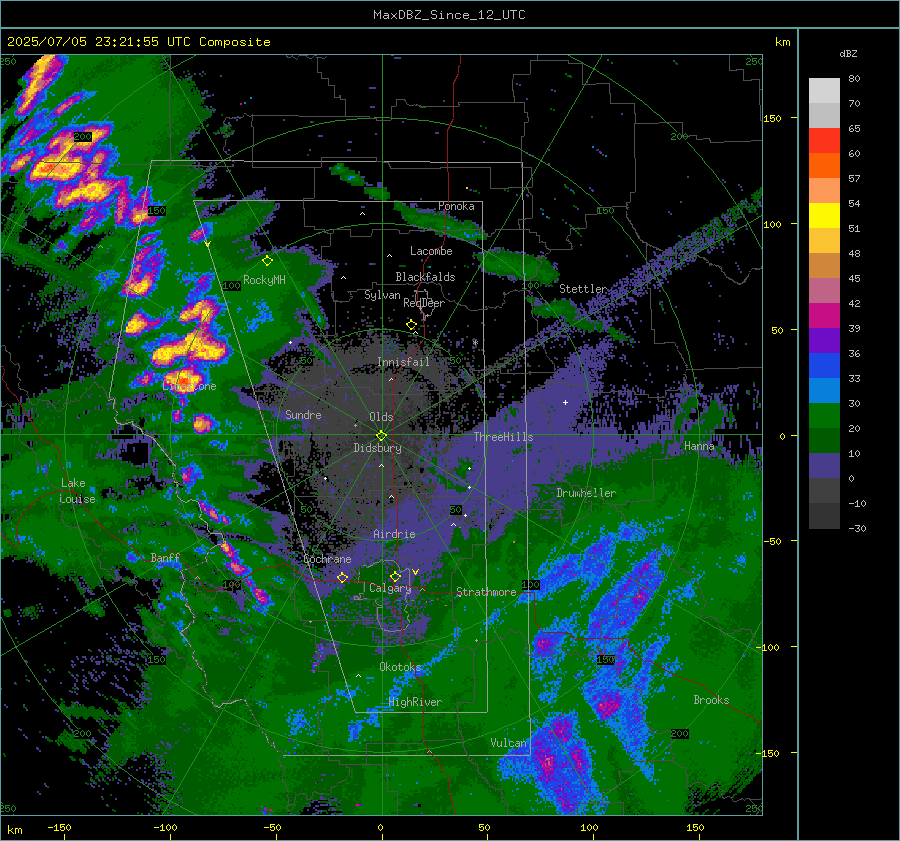
Task: Click the Banff label
Action: pyautogui.click(x=165, y=557)
